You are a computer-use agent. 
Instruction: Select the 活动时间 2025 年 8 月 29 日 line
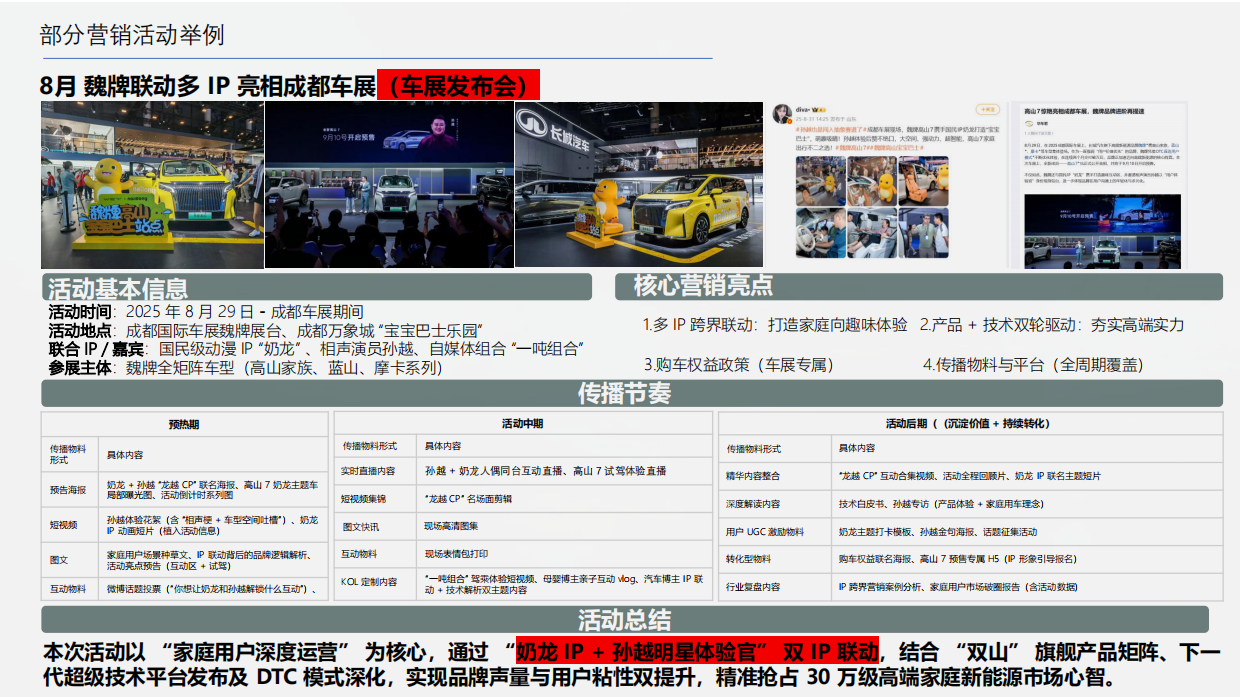click(x=206, y=312)
